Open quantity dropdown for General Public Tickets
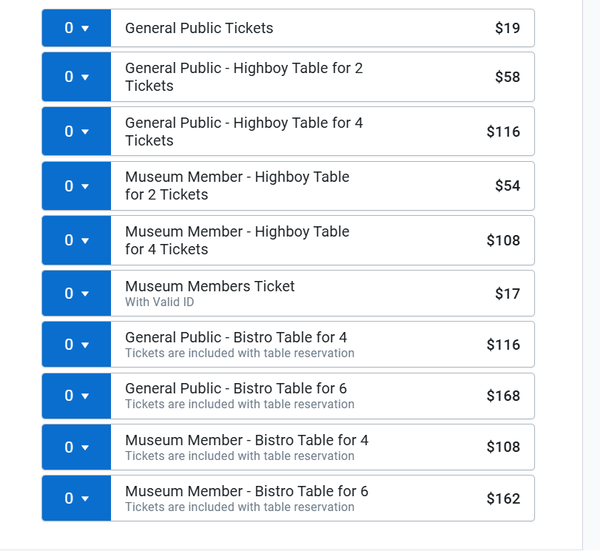Screen dimensions: 600x556 click(76, 28)
